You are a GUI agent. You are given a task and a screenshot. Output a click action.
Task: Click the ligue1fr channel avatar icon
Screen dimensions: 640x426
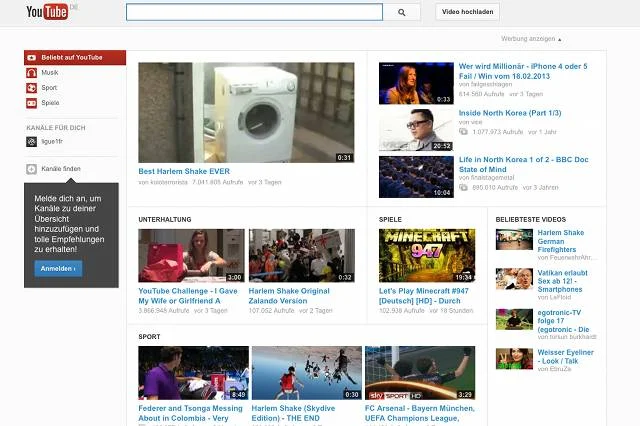31,142
